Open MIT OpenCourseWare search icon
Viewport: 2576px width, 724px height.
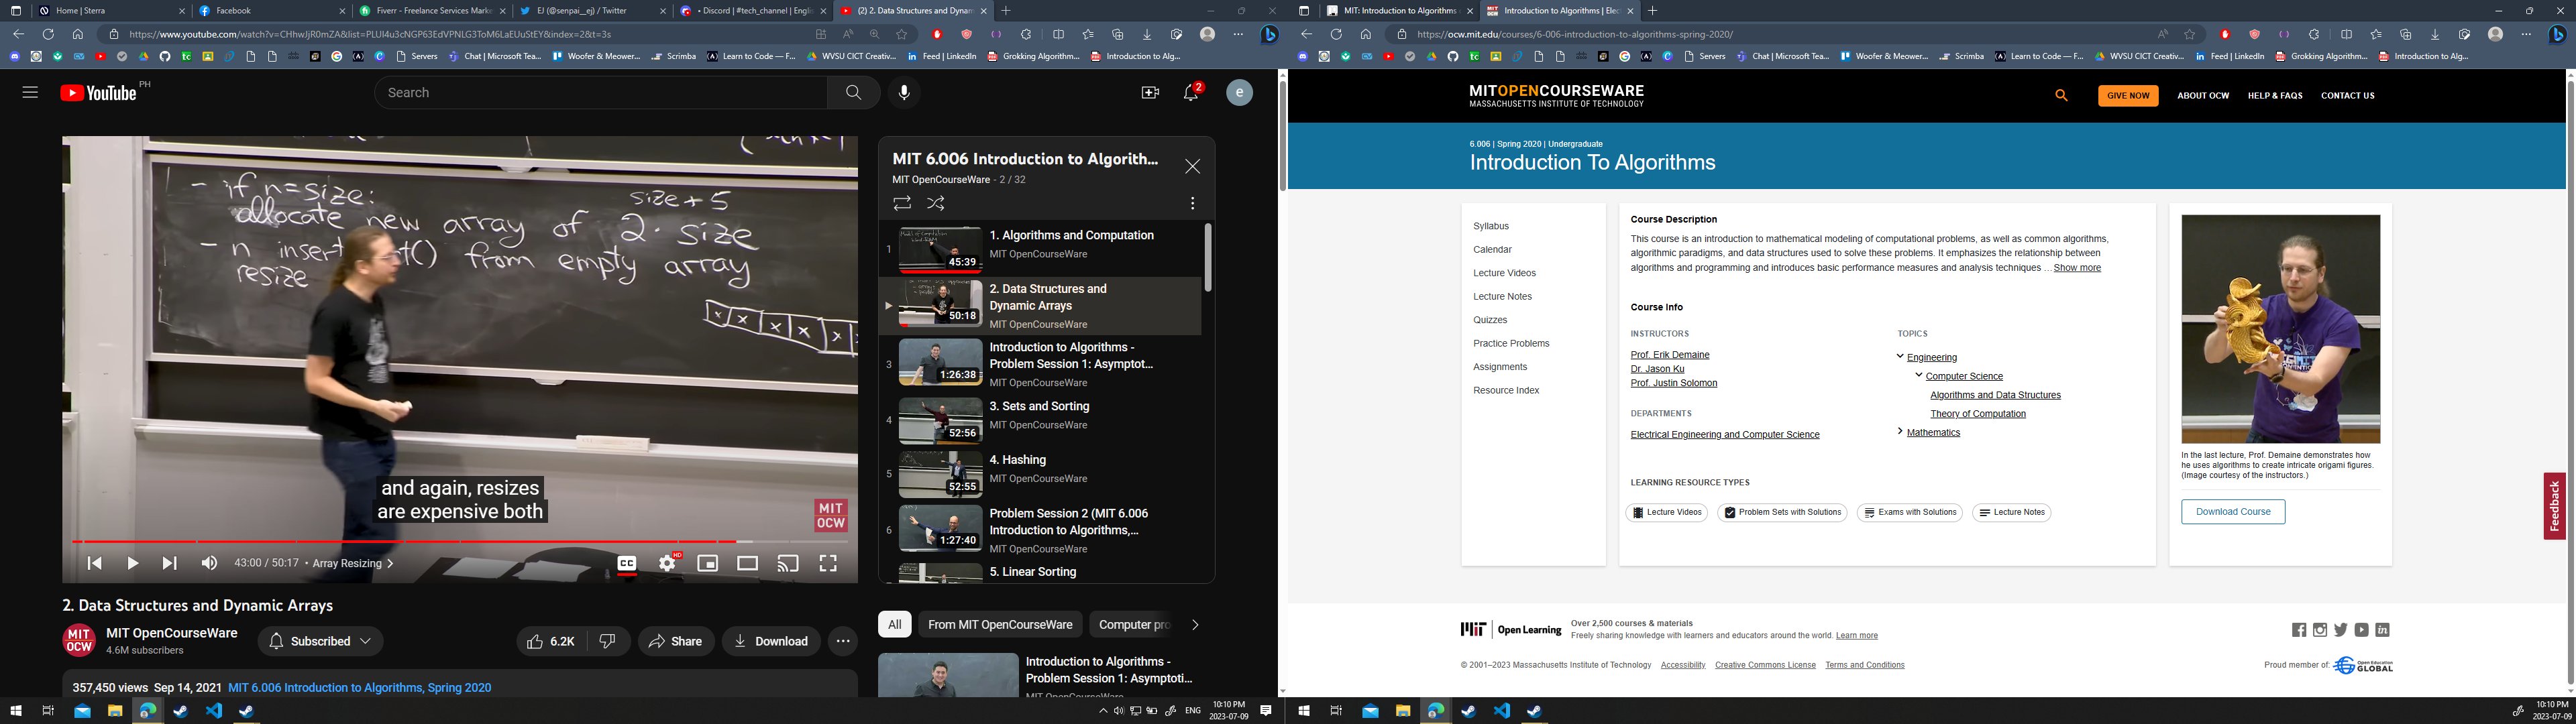tap(2061, 95)
